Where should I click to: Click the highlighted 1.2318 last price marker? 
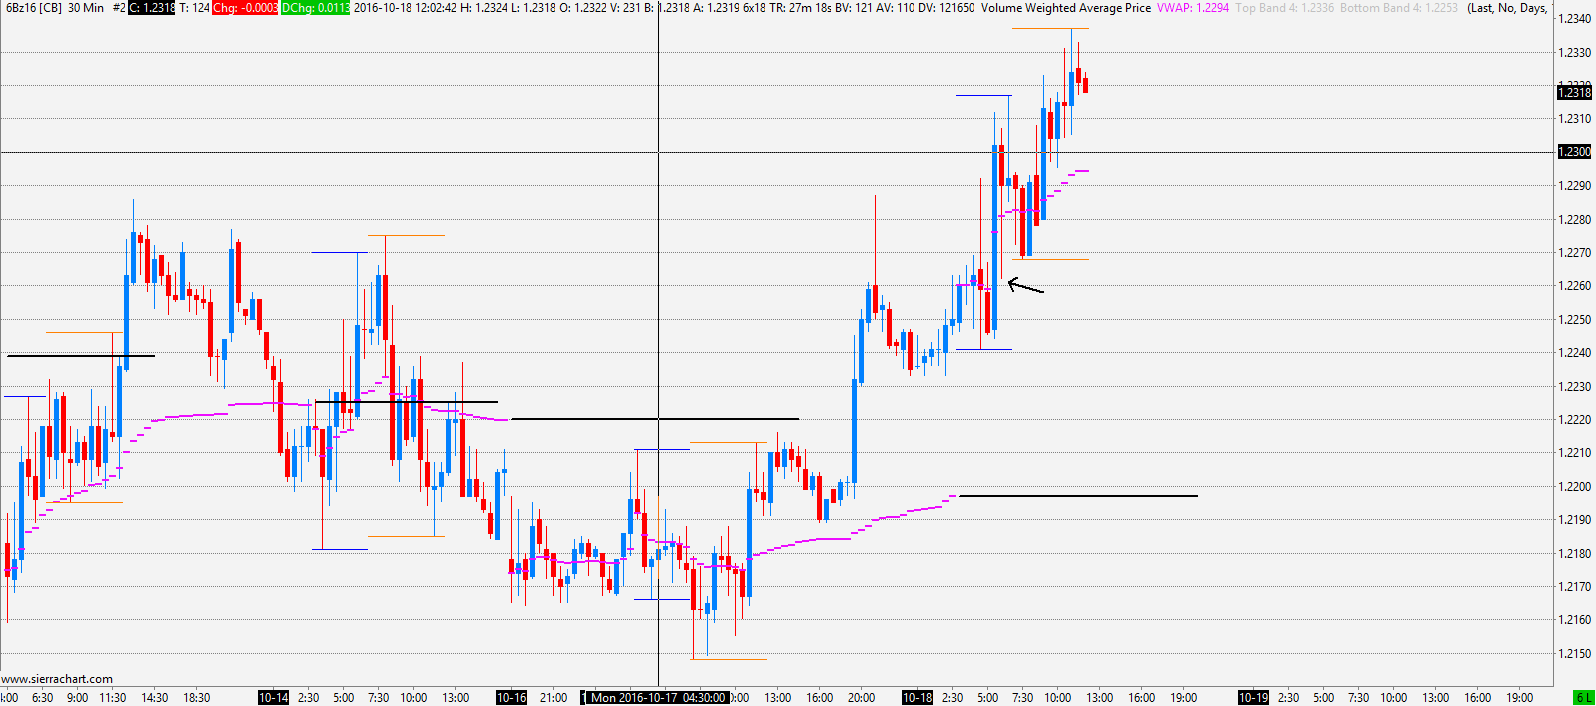pos(1574,92)
